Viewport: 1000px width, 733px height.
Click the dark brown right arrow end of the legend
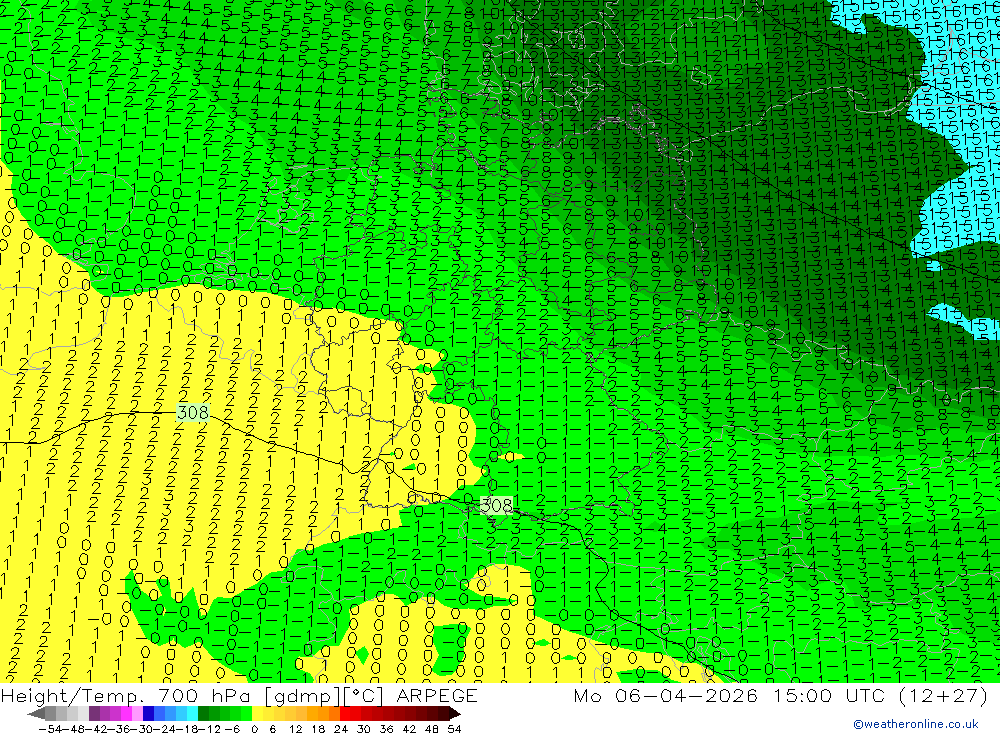tap(455, 713)
